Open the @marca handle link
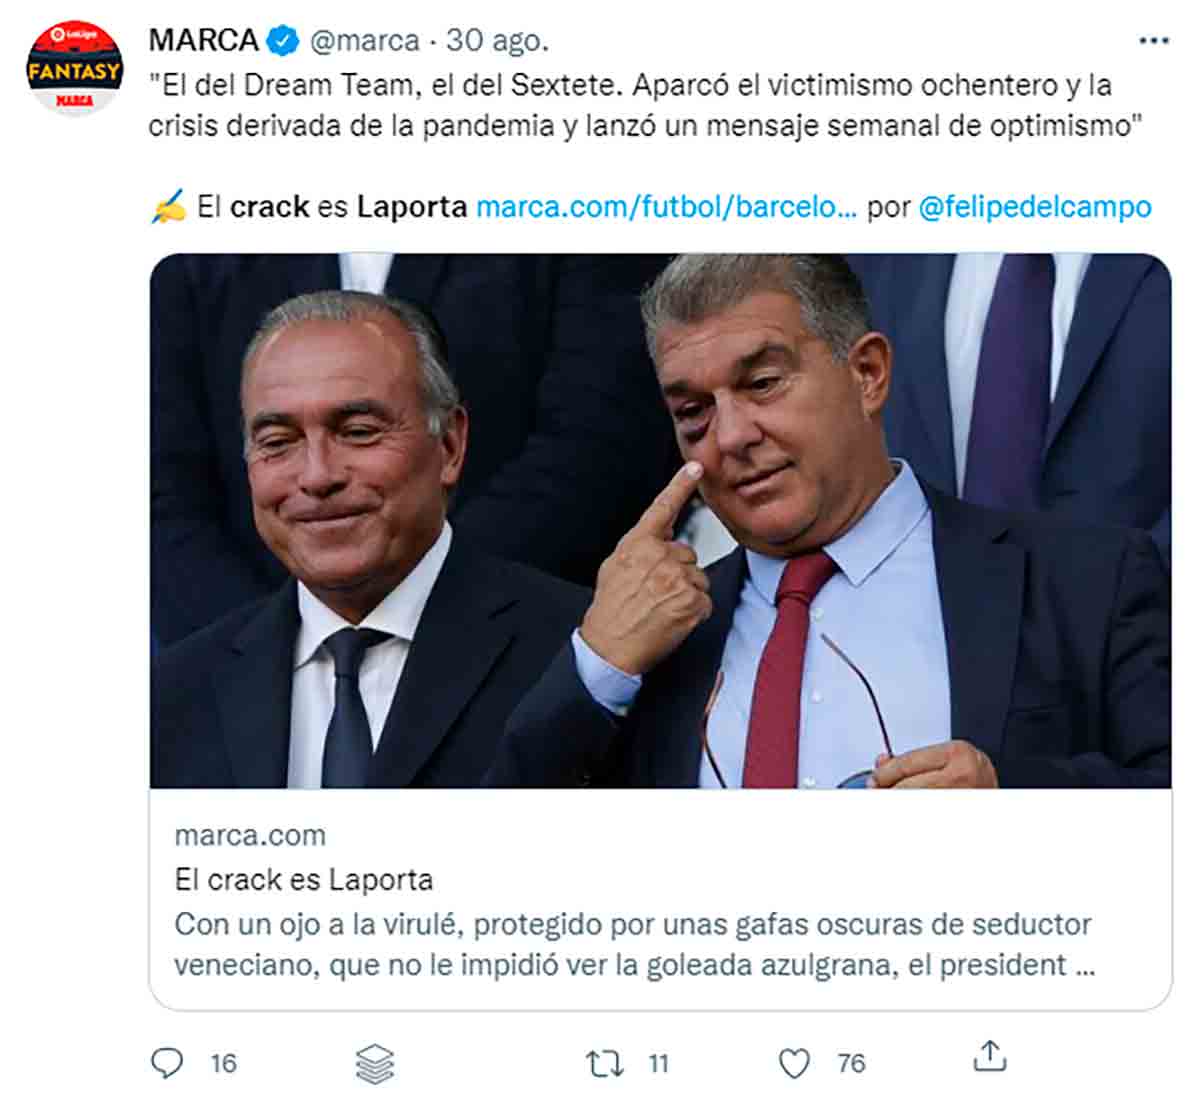The image size is (1200, 1101). 365,41
